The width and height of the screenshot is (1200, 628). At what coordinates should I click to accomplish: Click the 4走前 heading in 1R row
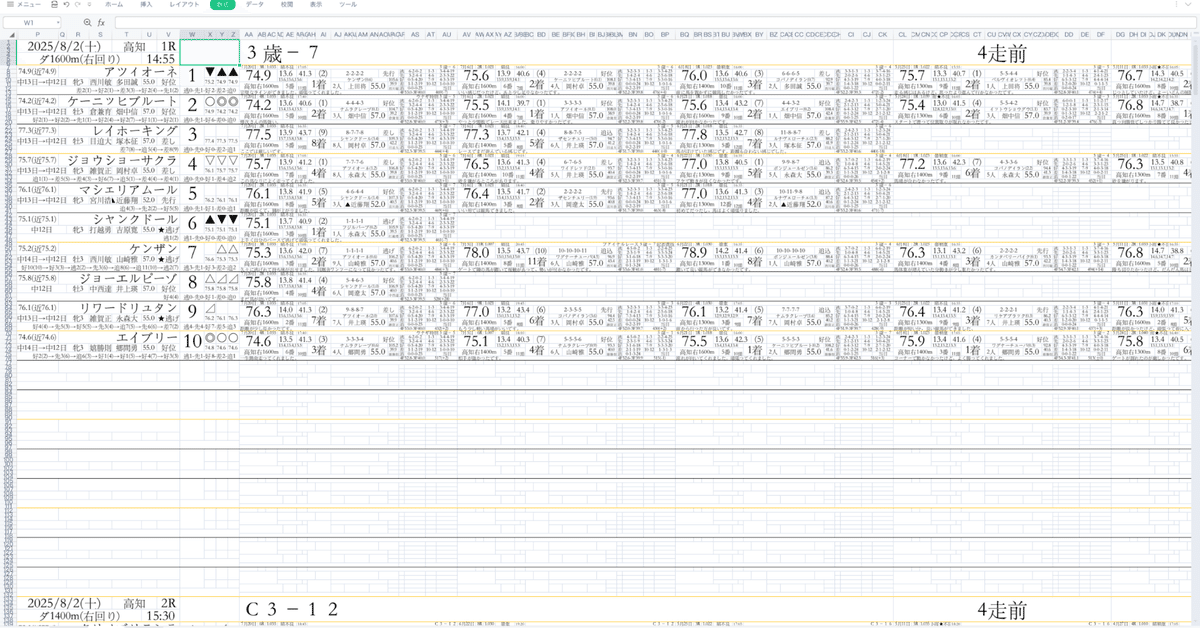click(x=1002, y=52)
